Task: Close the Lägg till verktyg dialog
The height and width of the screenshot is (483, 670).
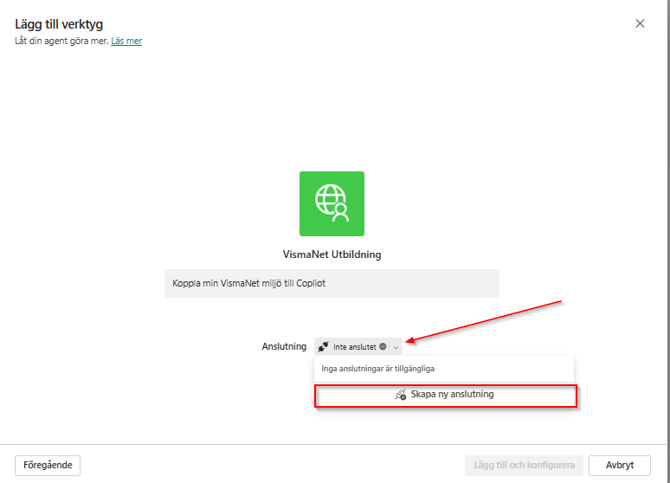Action: pos(640,24)
